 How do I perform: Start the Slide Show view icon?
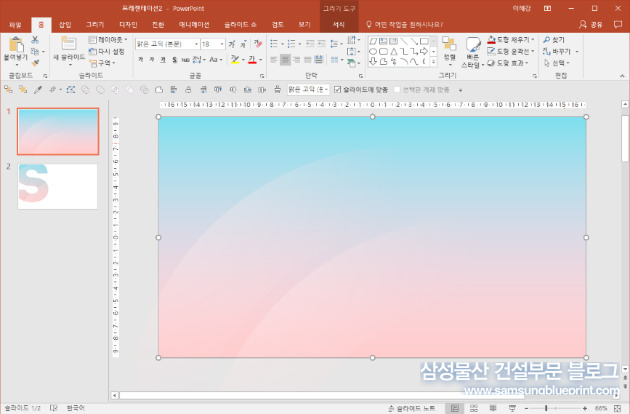click(x=512, y=408)
